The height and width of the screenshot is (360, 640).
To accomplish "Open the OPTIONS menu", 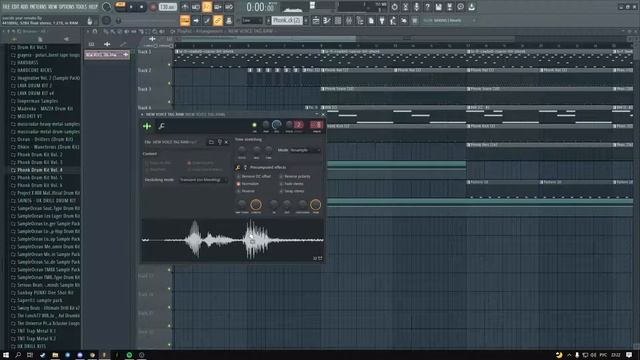I will coord(68,7).
